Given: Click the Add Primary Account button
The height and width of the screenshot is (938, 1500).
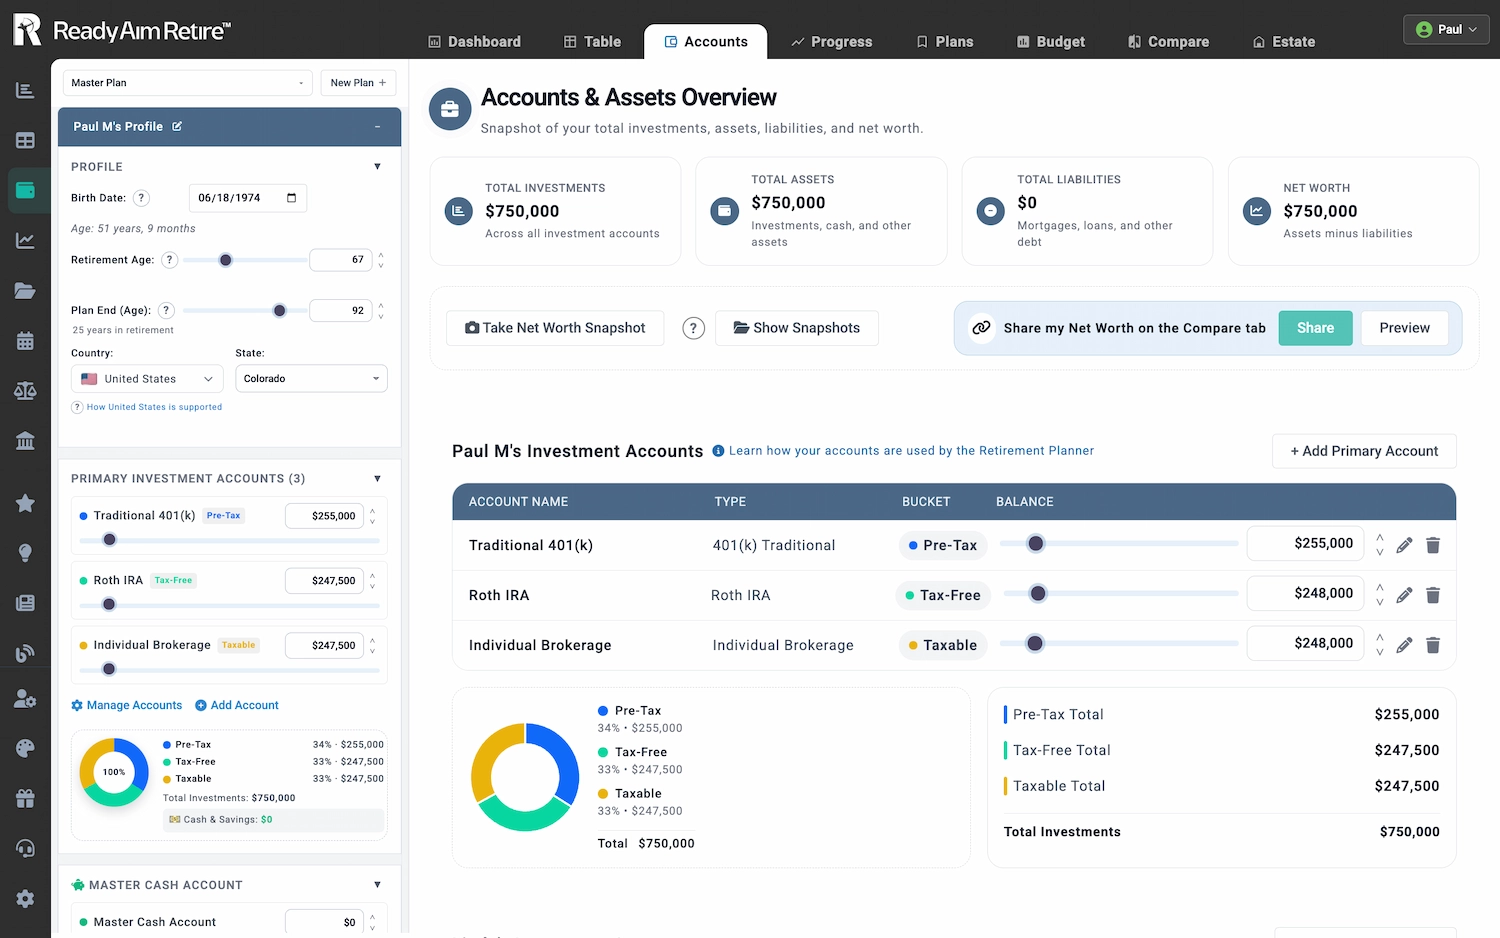Looking at the screenshot, I should (1364, 451).
